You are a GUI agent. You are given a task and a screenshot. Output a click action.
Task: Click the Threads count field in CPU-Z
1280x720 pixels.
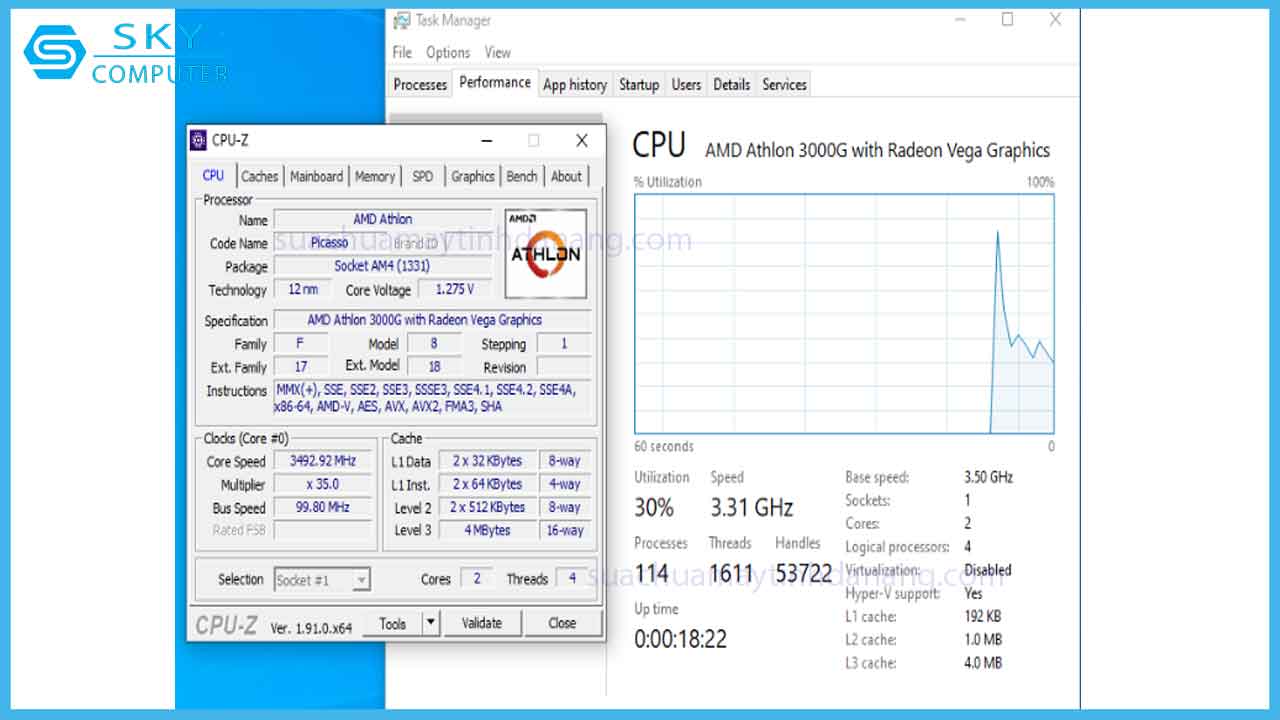pos(573,579)
